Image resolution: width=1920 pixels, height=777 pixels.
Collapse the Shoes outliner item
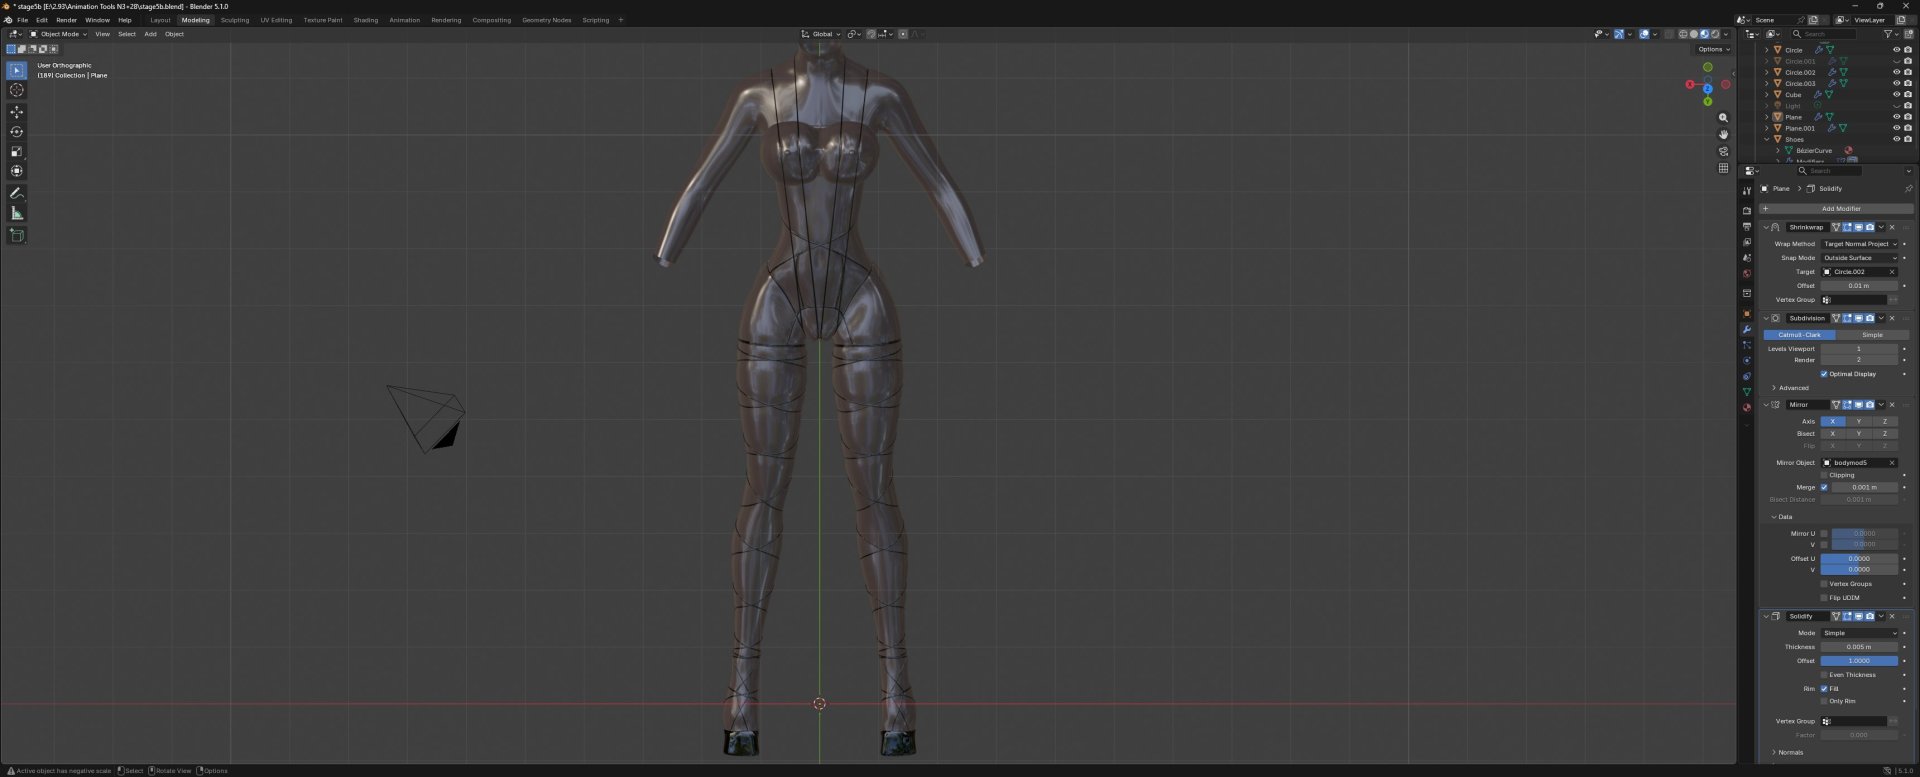[x=1767, y=139]
